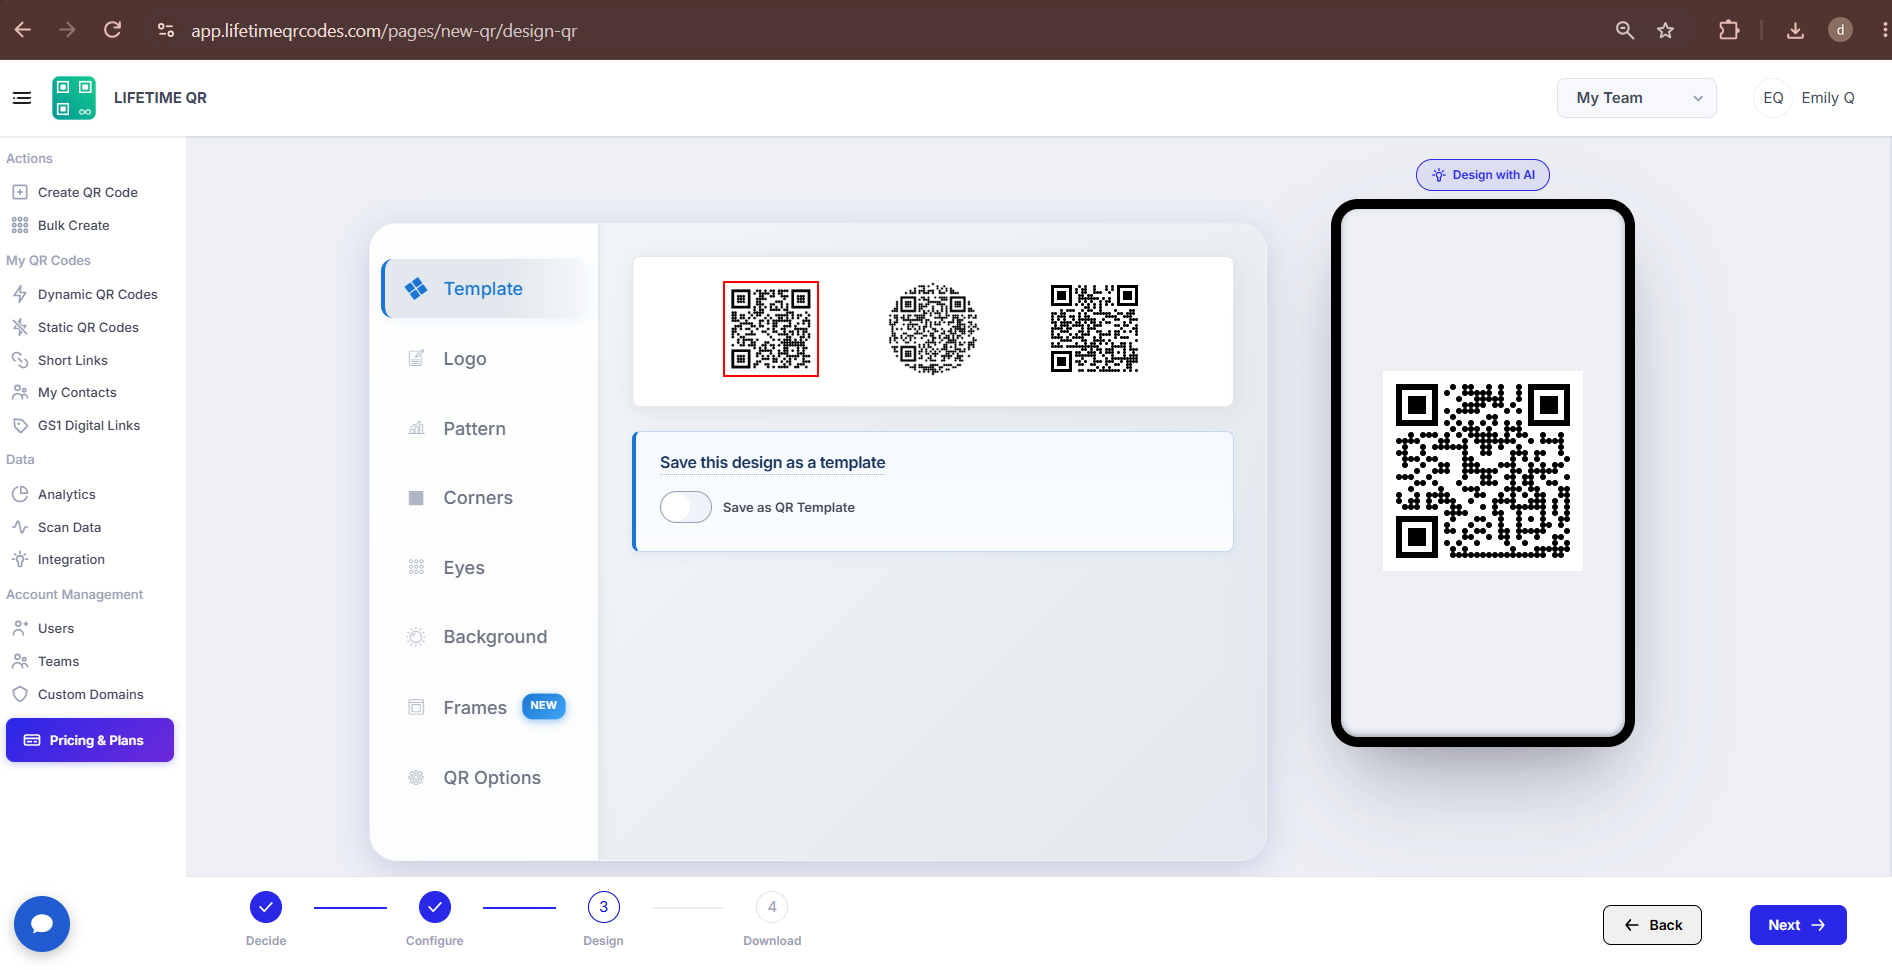Image resolution: width=1892 pixels, height=970 pixels.
Task: Click the Next button
Action: (1798, 925)
